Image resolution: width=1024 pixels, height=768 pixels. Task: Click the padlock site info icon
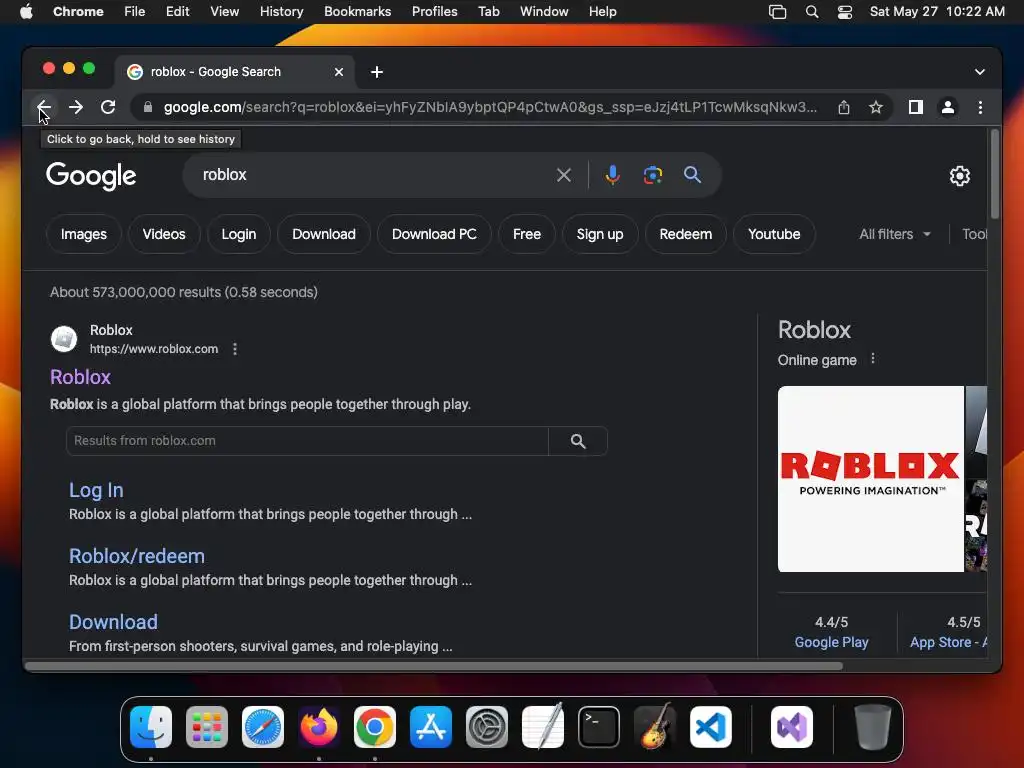point(148,107)
